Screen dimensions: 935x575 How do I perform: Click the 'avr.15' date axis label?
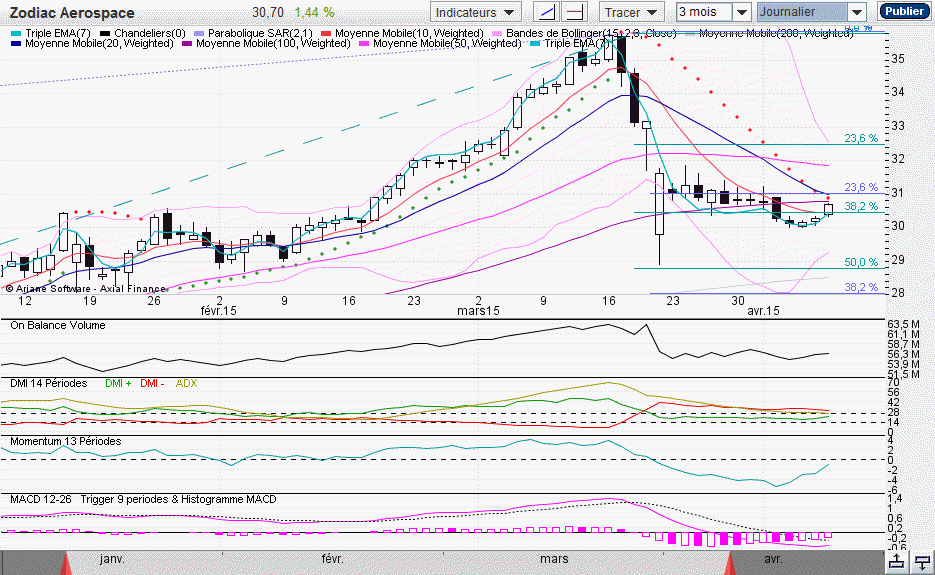pyautogui.click(x=763, y=311)
